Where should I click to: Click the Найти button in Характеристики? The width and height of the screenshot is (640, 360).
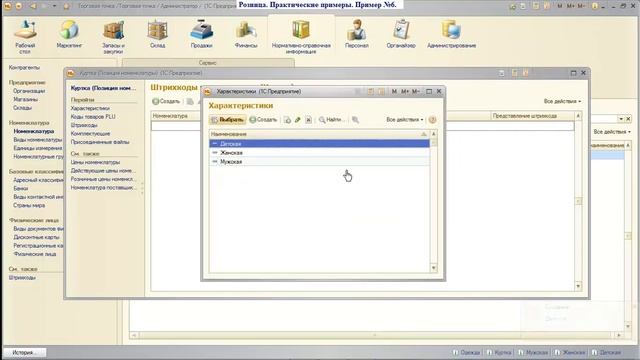click(x=331, y=120)
